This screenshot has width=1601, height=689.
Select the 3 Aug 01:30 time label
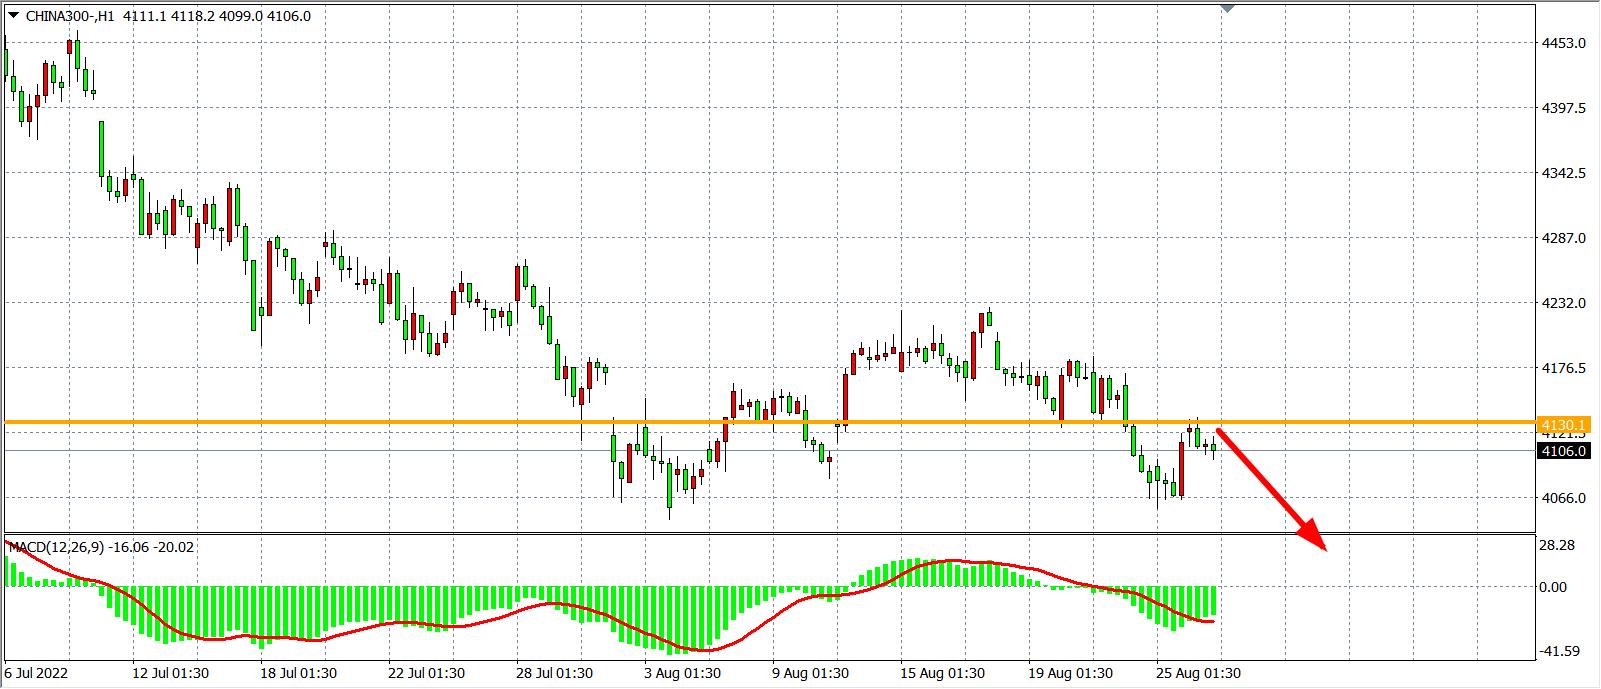[x=681, y=673]
